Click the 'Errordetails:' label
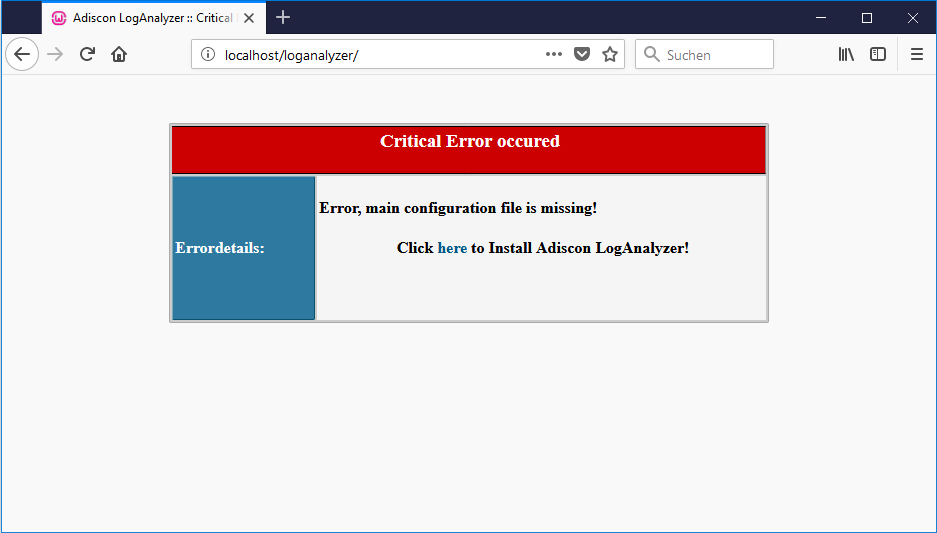The height and width of the screenshot is (533, 937). coord(220,248)
